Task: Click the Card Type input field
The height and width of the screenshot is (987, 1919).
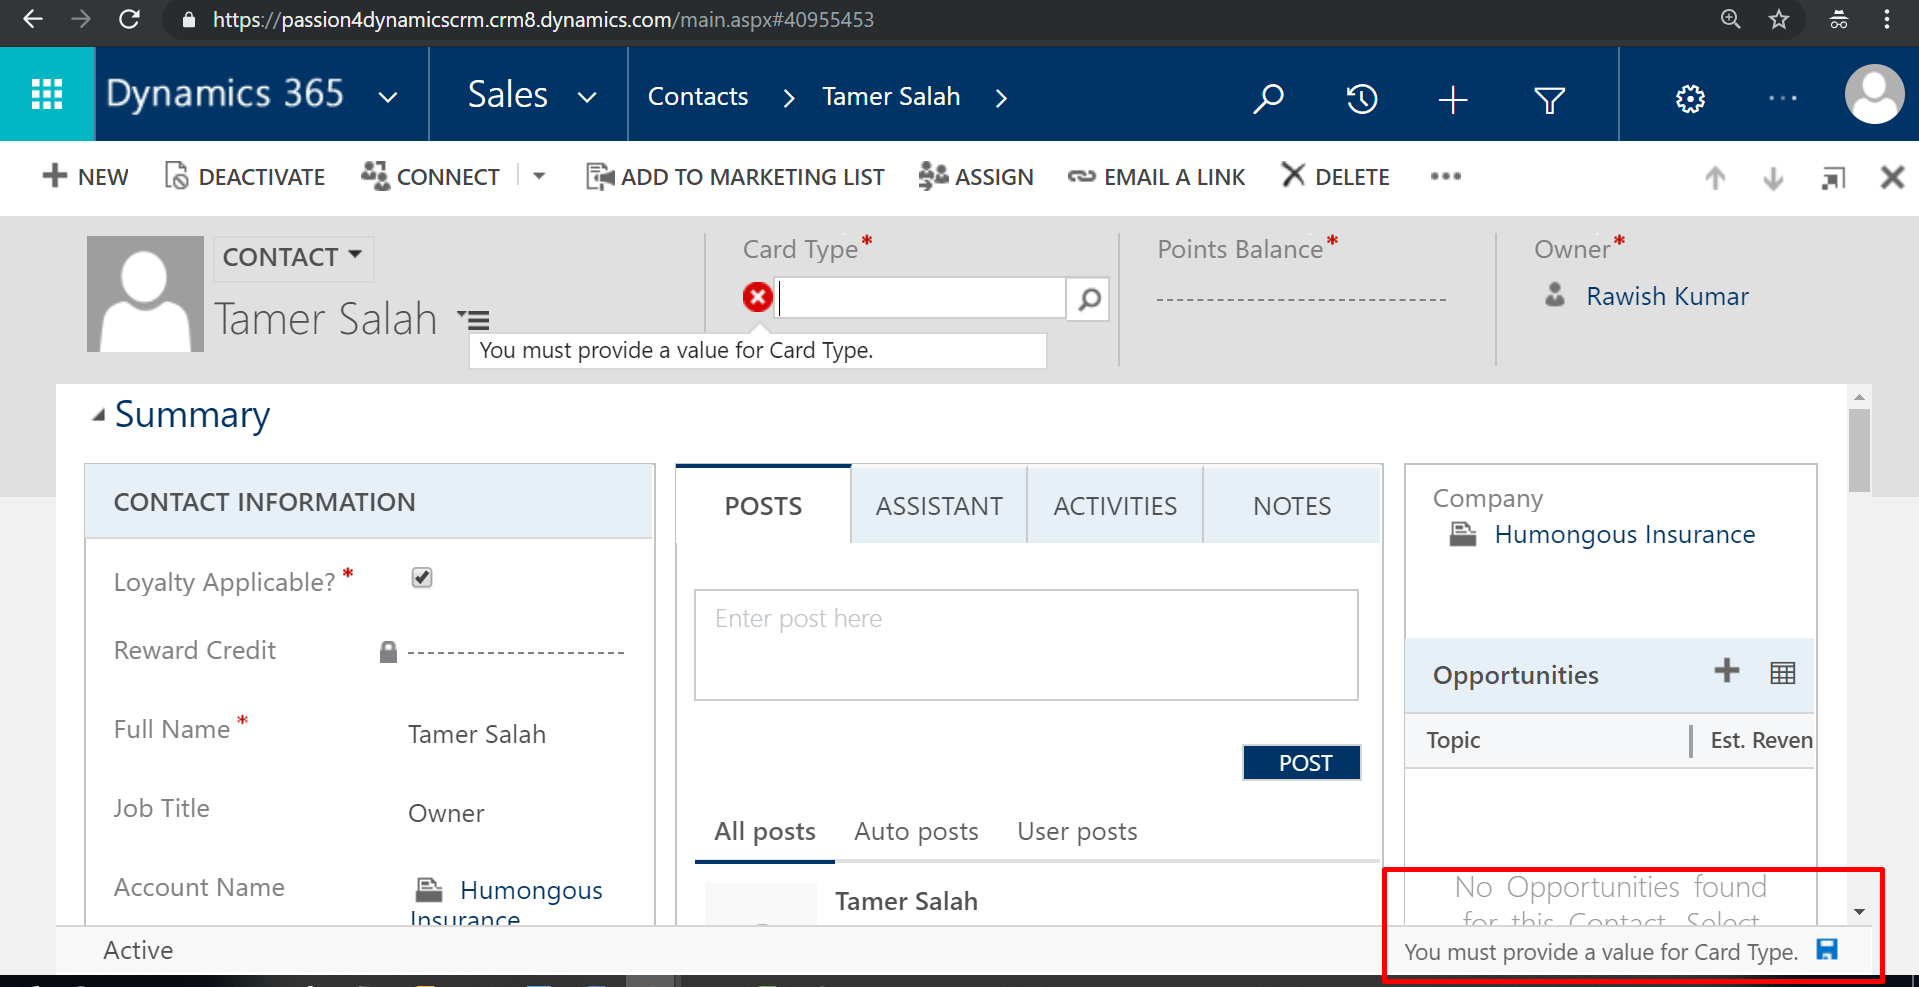Action: click(x=921, y=298)
